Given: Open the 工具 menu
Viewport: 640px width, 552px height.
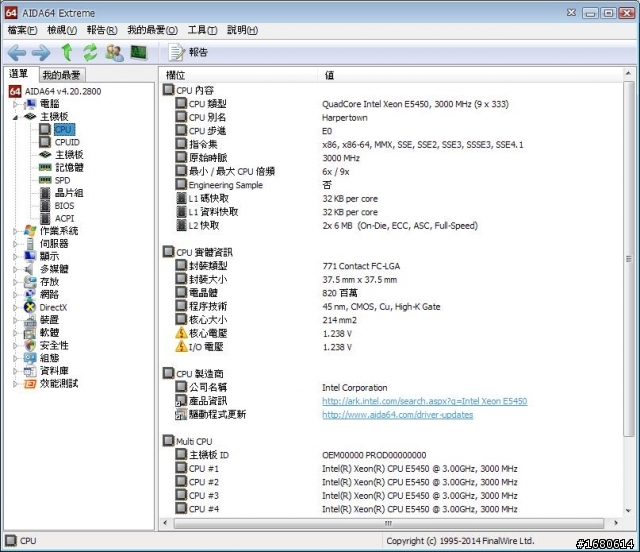Looking at the screenshot, I should (x=202, y=30).
